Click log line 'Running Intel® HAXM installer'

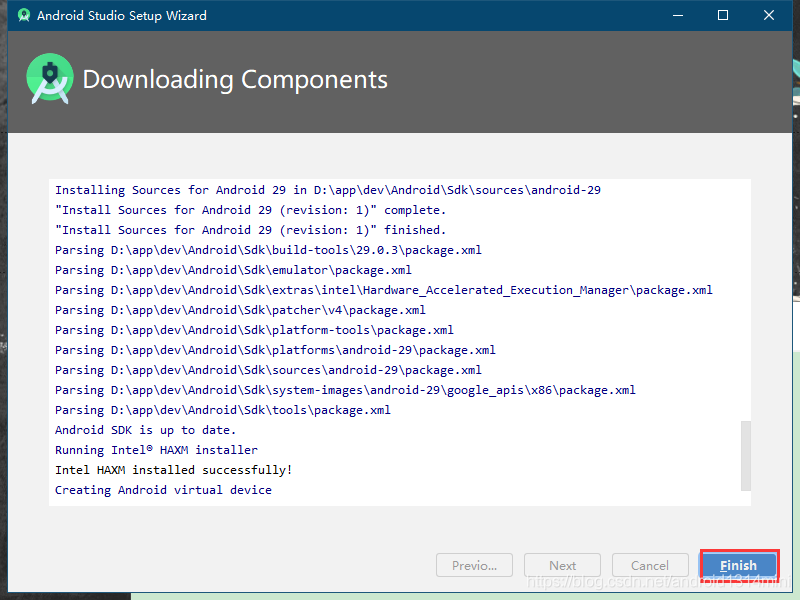coord(156,450)
